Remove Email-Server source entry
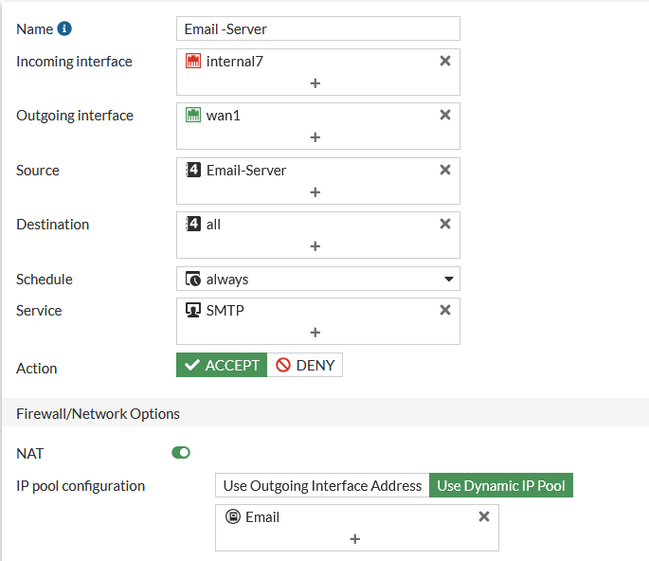 click(445, 170)
